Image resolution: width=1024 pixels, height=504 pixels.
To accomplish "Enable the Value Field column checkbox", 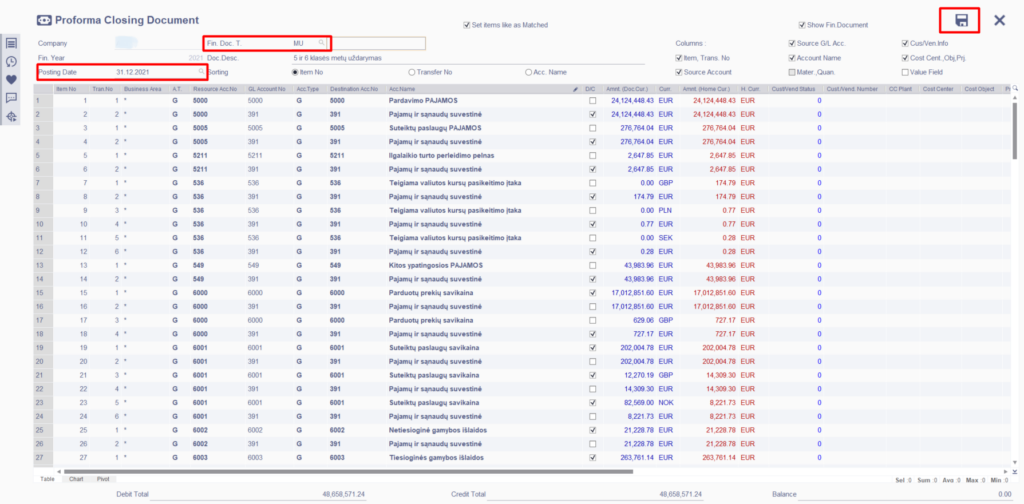I will pos(904,72).
